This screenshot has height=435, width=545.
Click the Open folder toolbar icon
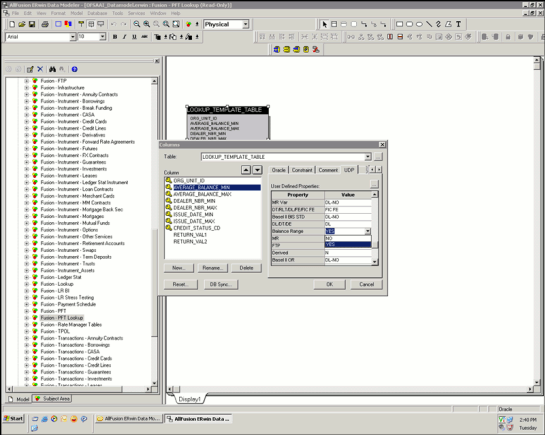pyautogui.click(x=22, y=24)
